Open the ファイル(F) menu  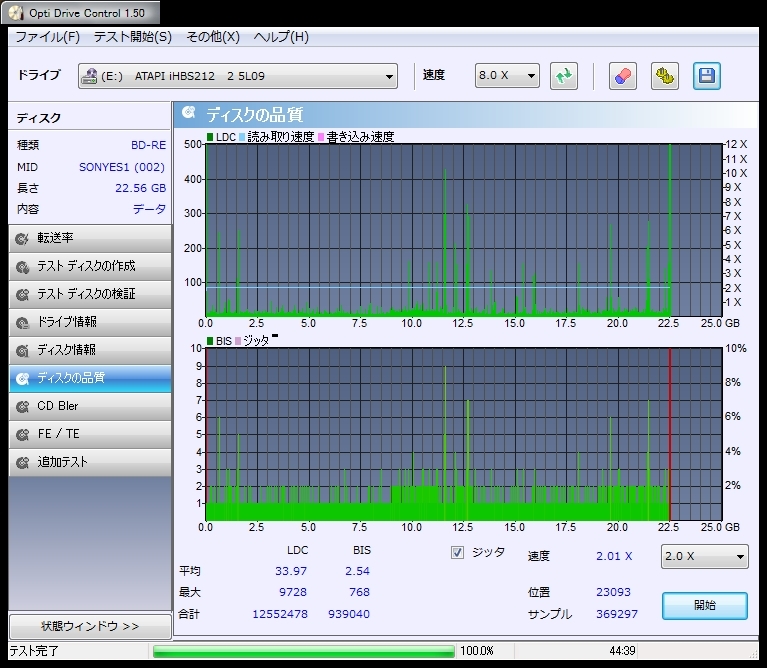coord(47,37)
